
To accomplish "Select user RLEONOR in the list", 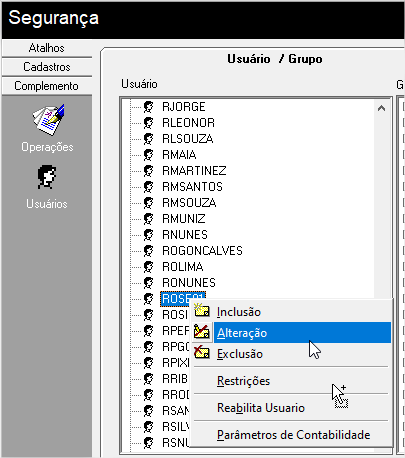I will 188,123.
